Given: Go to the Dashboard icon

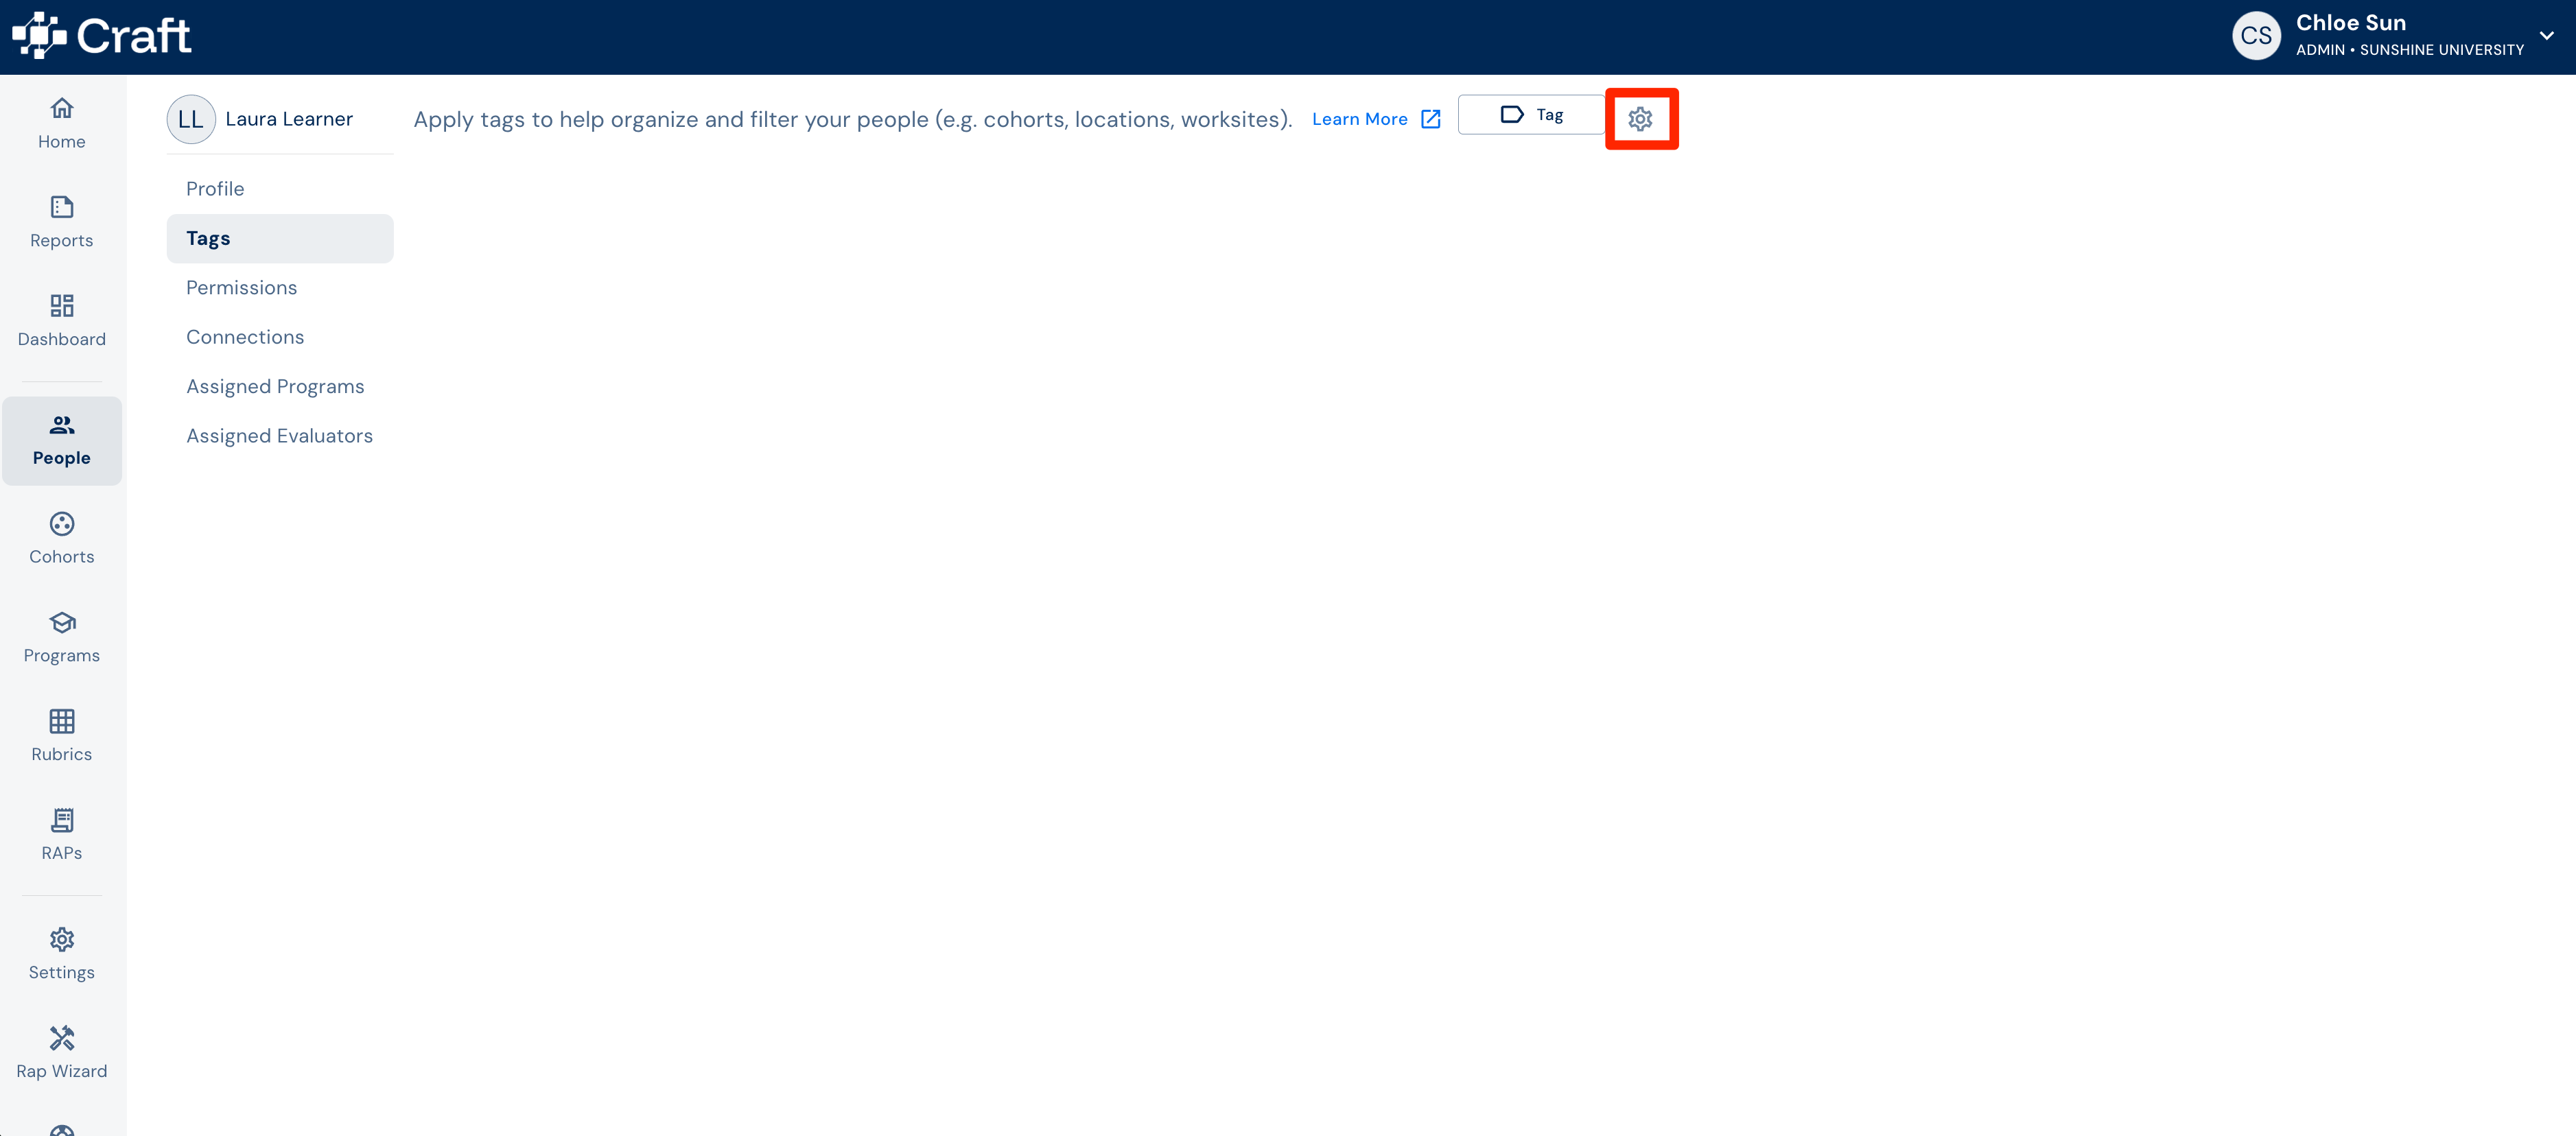Looking at the screenshot, I should coord(62,305).
